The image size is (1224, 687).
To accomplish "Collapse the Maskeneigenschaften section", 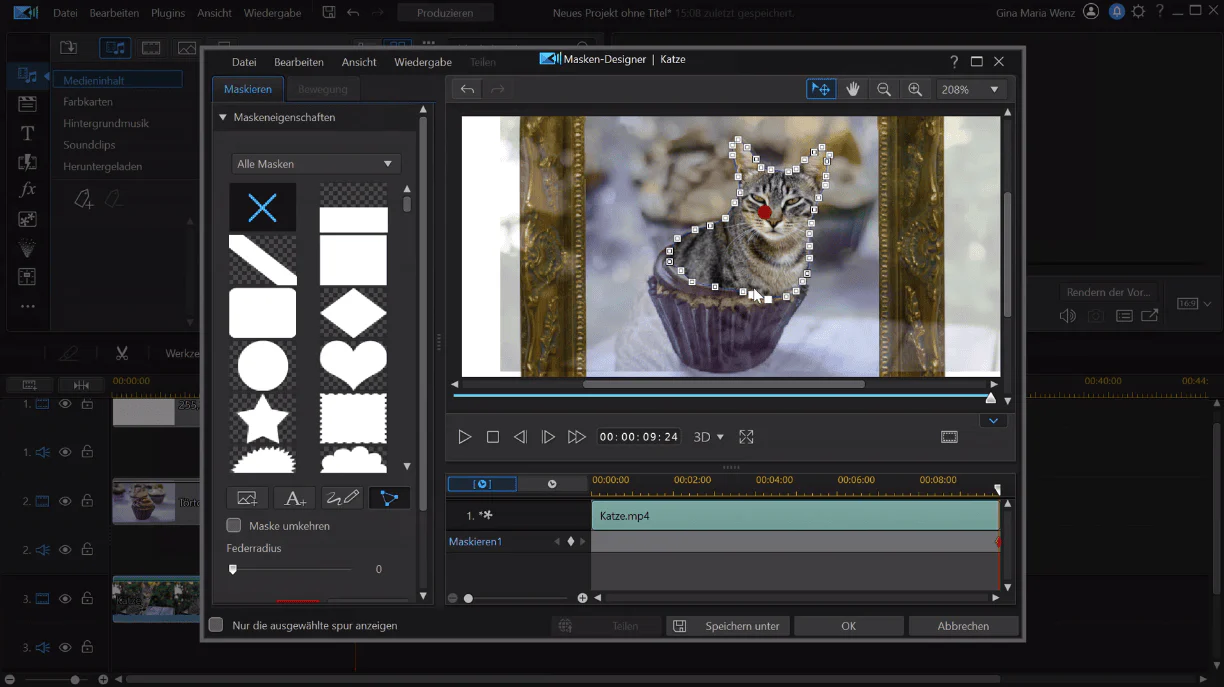I will coord(223,117).
